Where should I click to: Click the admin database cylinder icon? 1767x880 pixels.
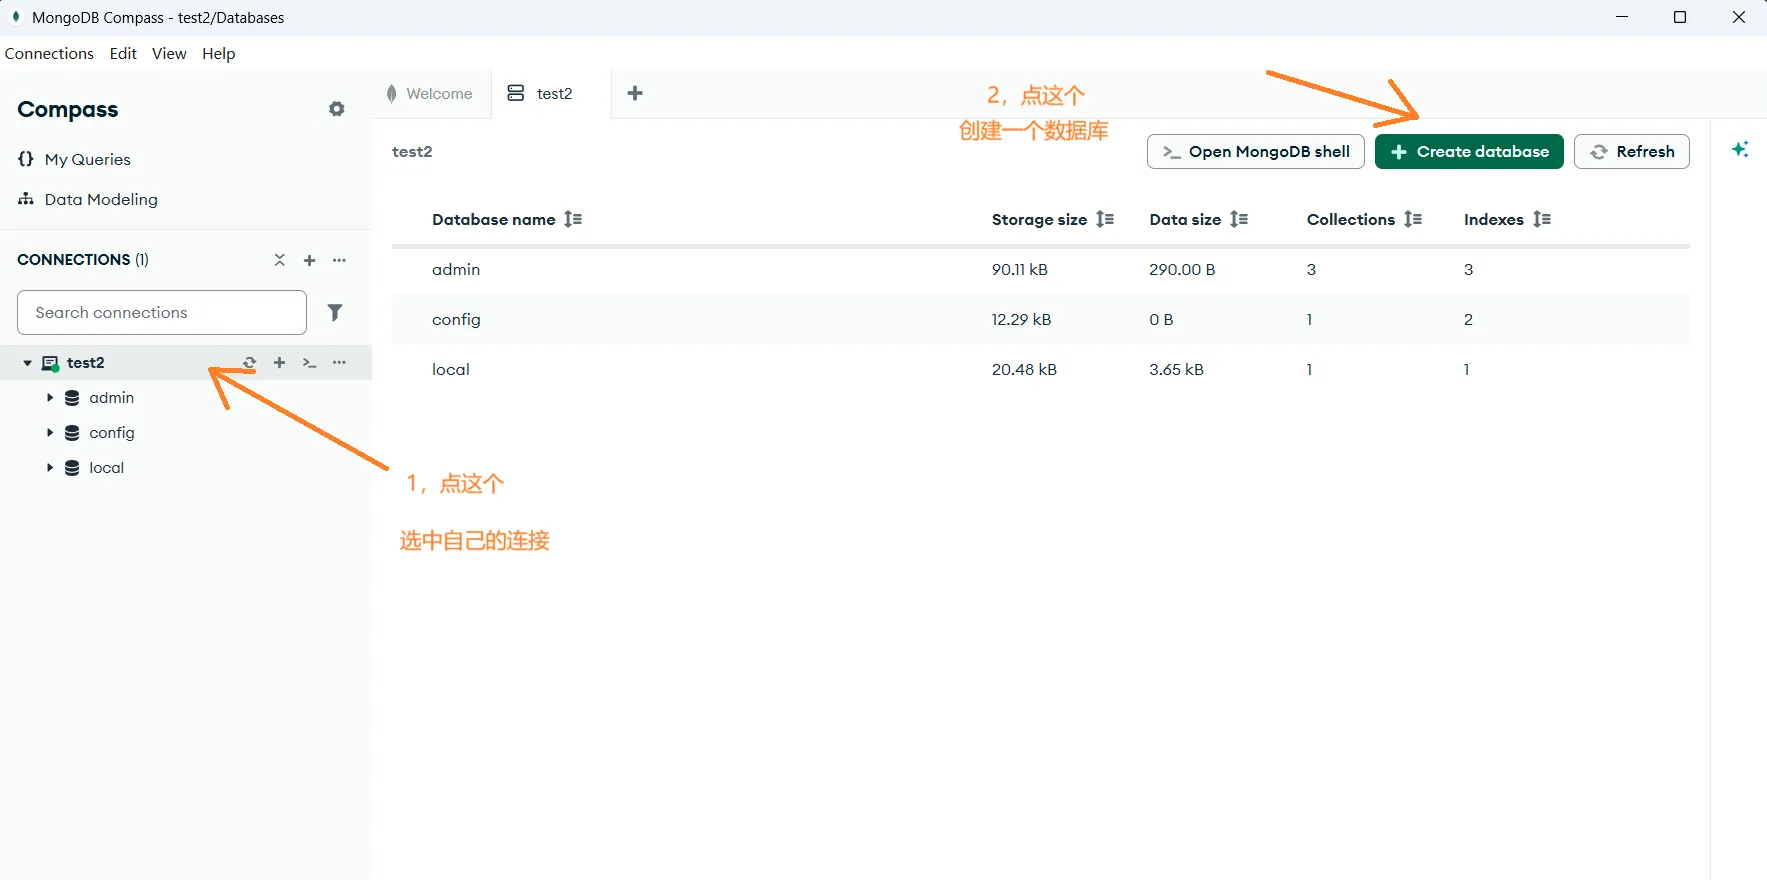point(72,398)
